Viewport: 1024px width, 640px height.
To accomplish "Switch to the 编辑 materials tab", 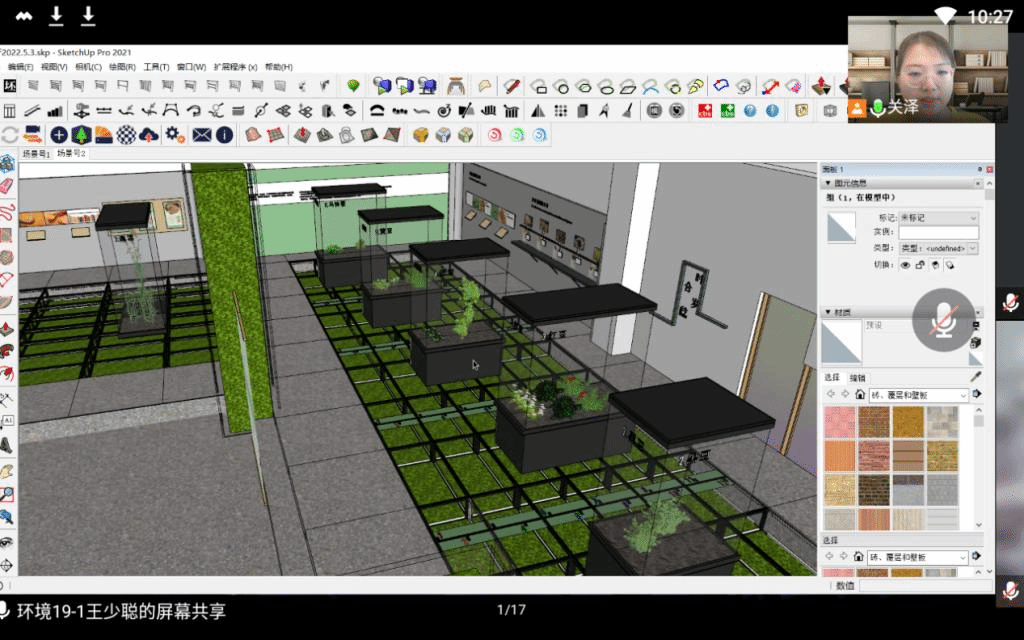I will point(858,377).
